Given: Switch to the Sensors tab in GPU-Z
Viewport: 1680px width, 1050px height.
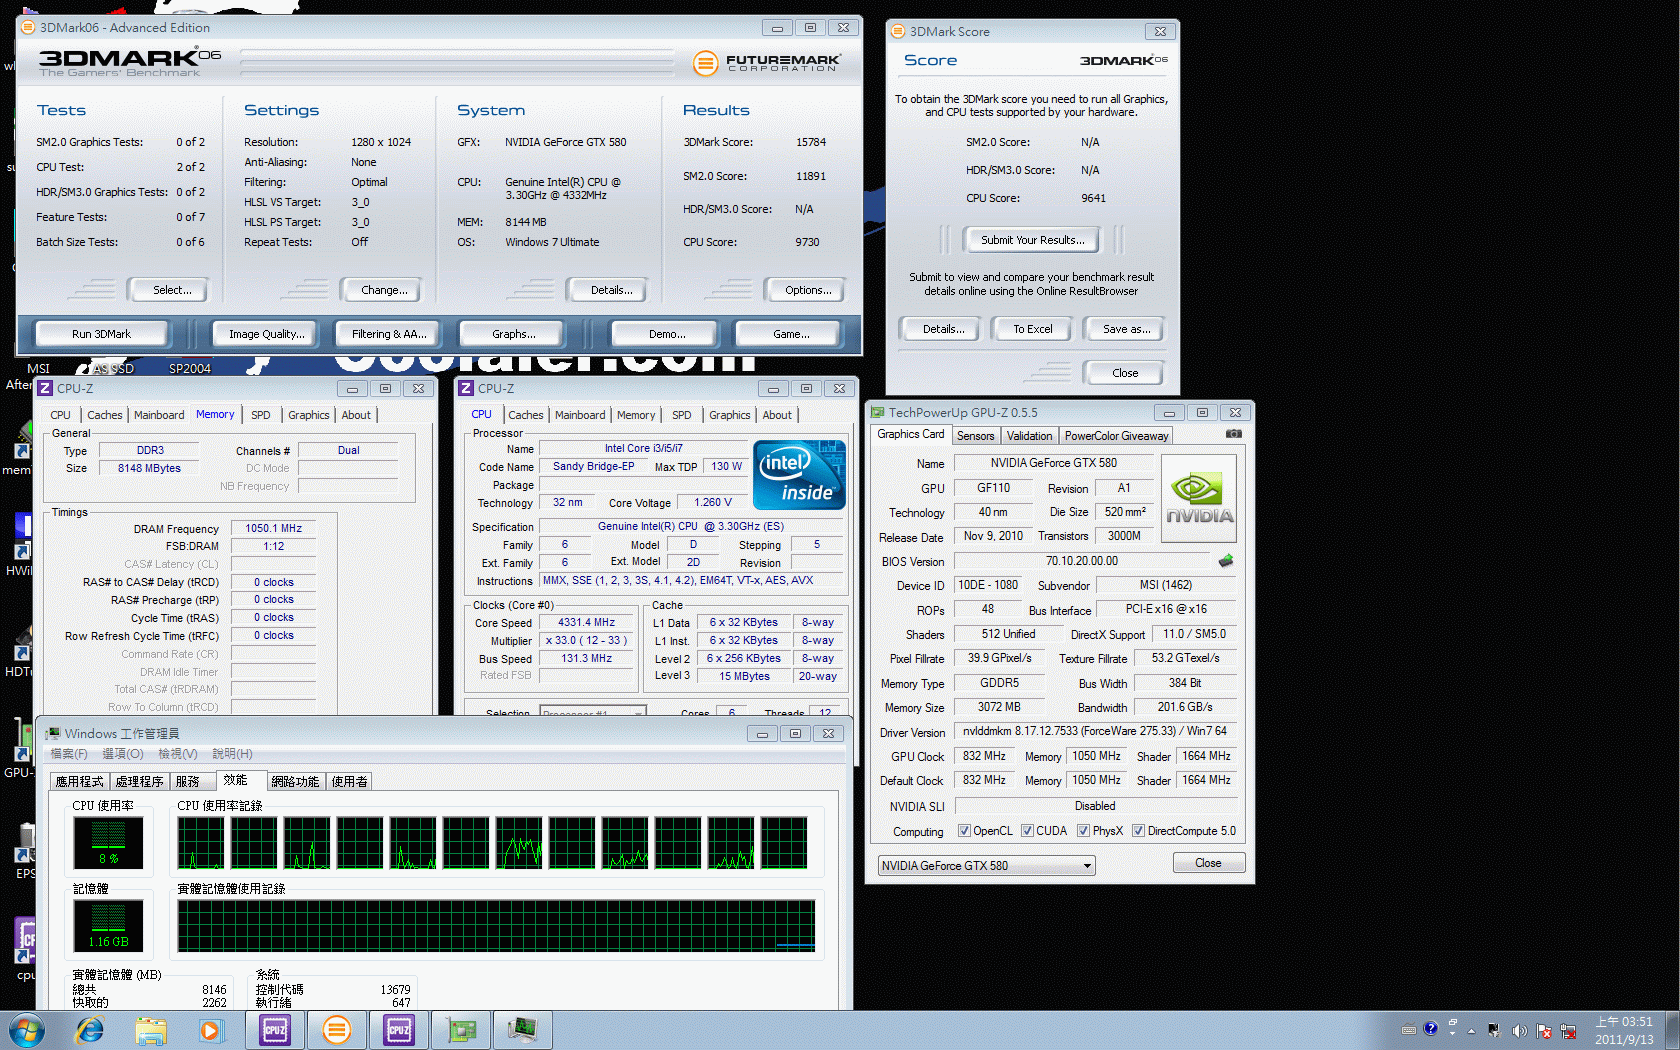Looking at the screenshot, I should (x=975, y=436).
